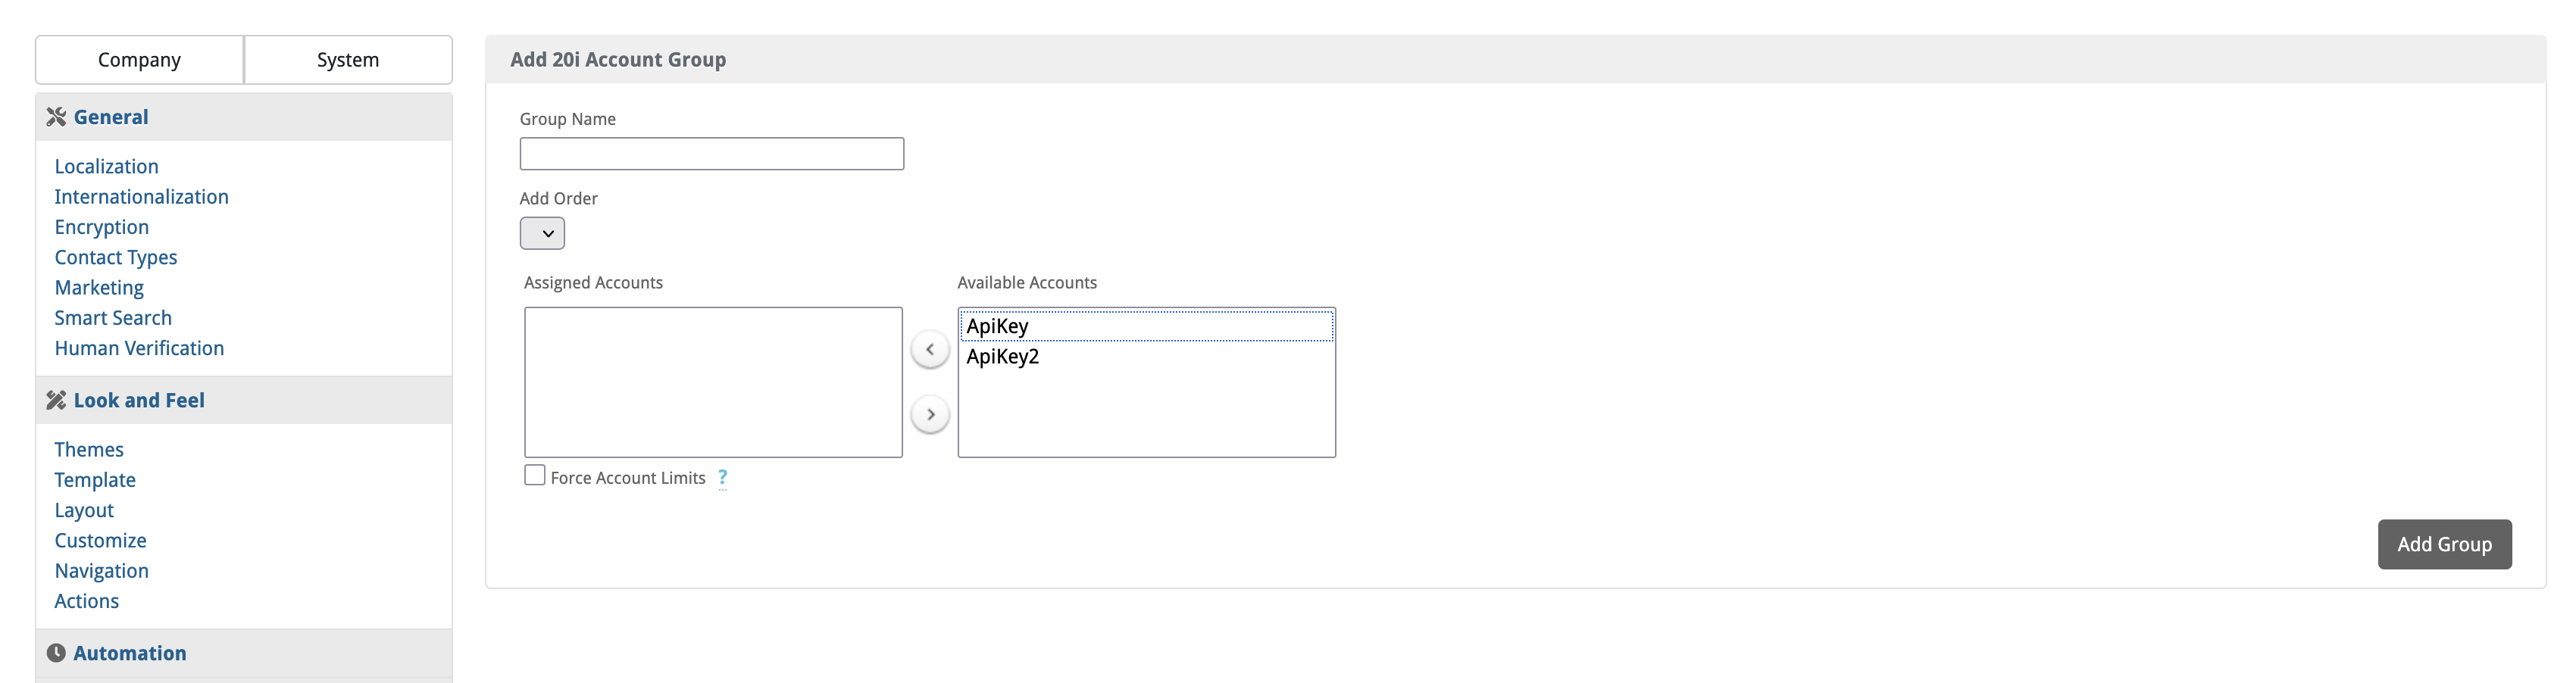Viewport: 2576px width, 683px height.
Task: Switch to the Company tab
Action: (x=139, y=60)
